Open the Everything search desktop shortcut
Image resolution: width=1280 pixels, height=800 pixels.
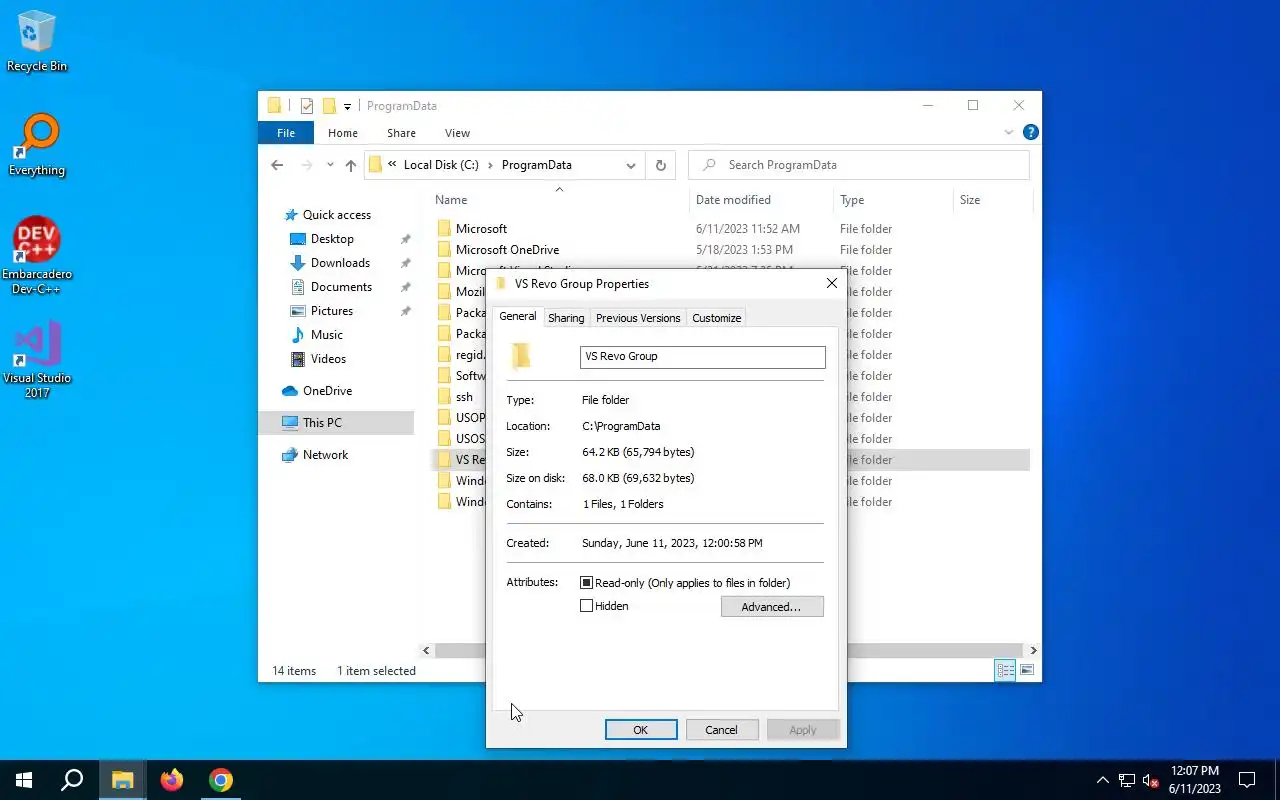[x=37, y=146]
